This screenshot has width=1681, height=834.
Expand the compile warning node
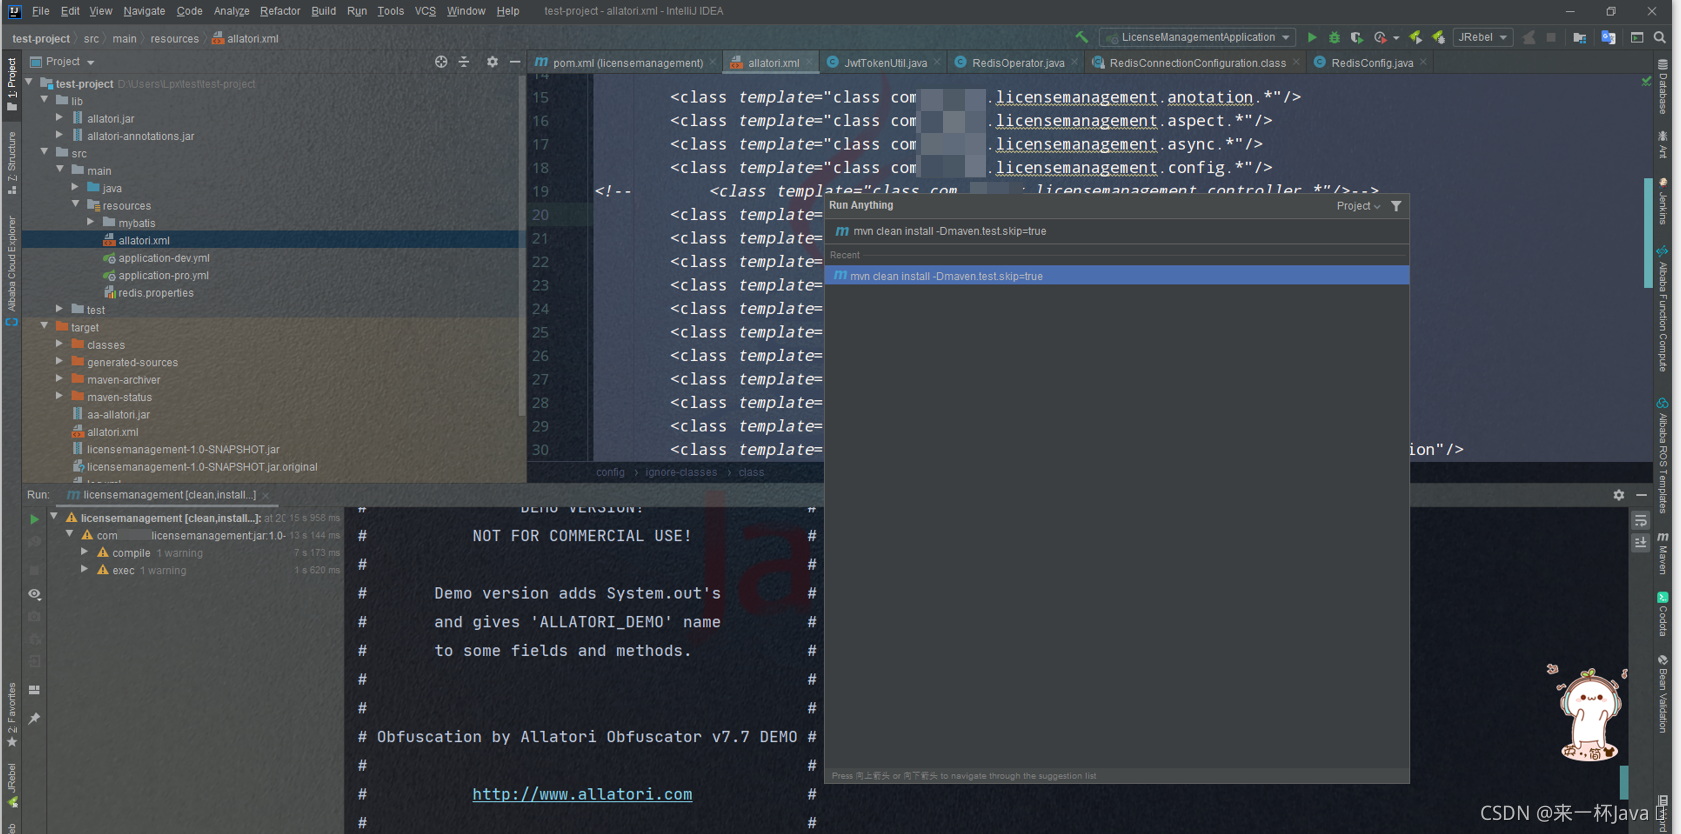tap(85, 552)
